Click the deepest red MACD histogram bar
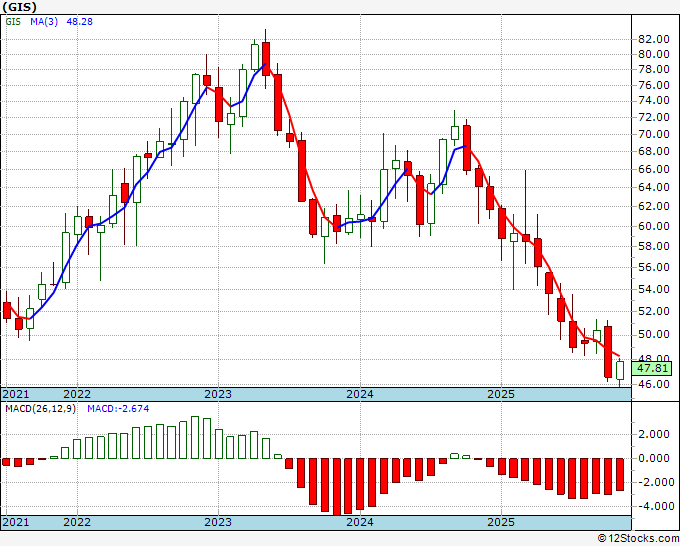The height and width of the screenshot is (546, 680). point(336,487)
